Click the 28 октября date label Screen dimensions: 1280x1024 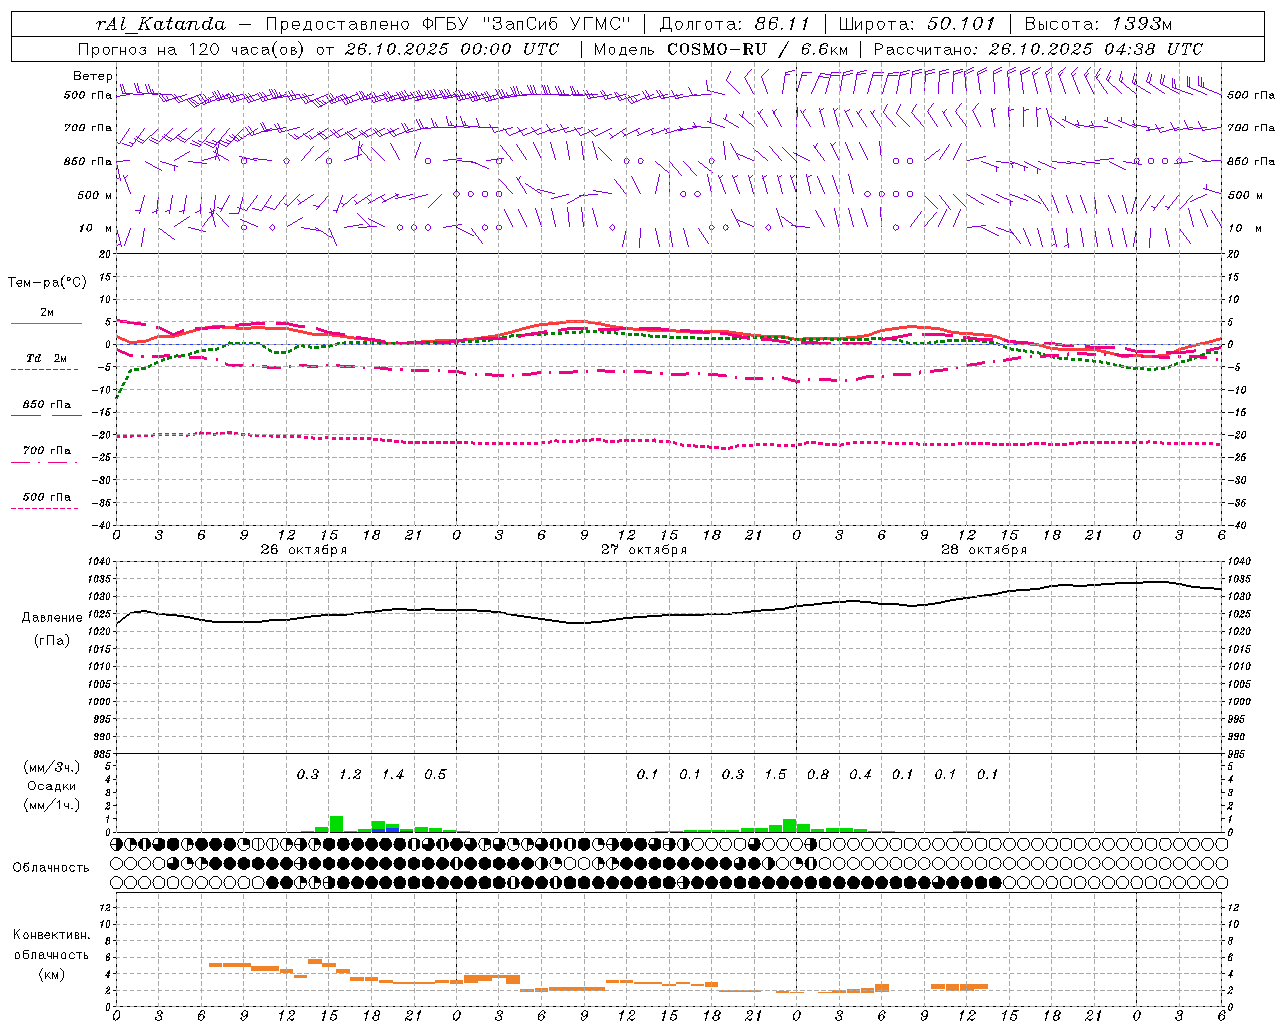[984, 550]
